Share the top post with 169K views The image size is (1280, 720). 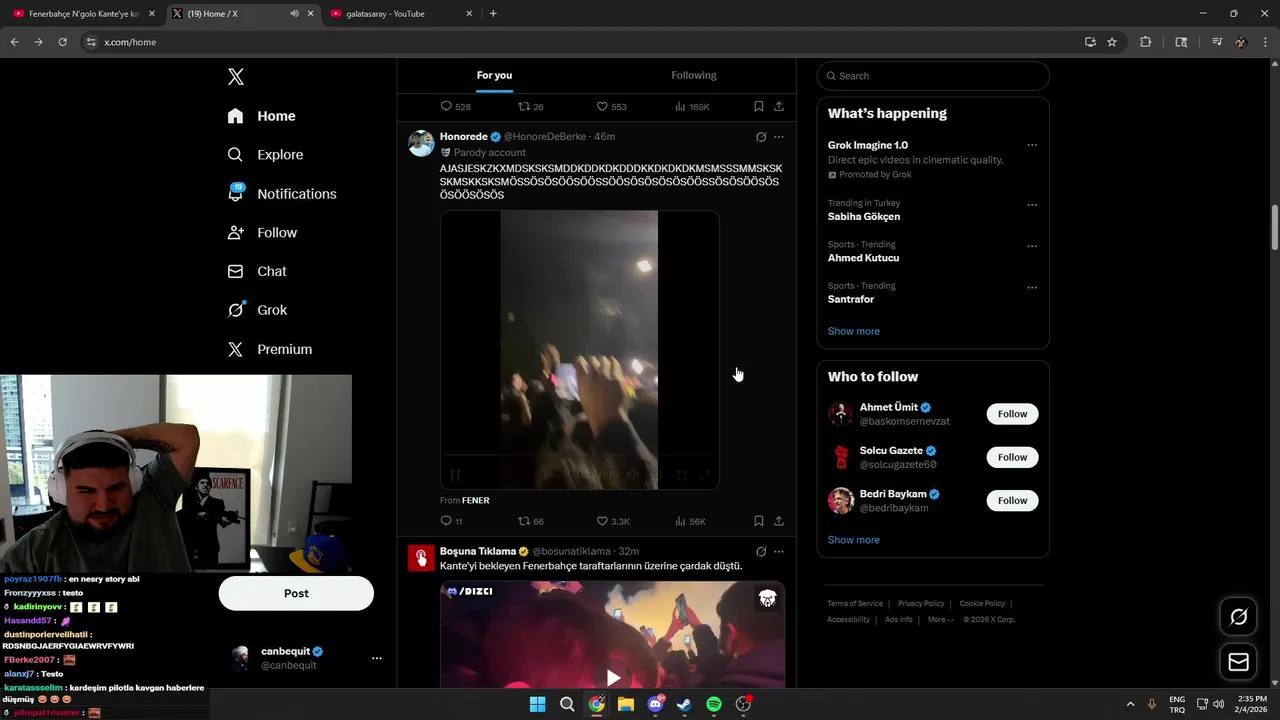point(779,106)
